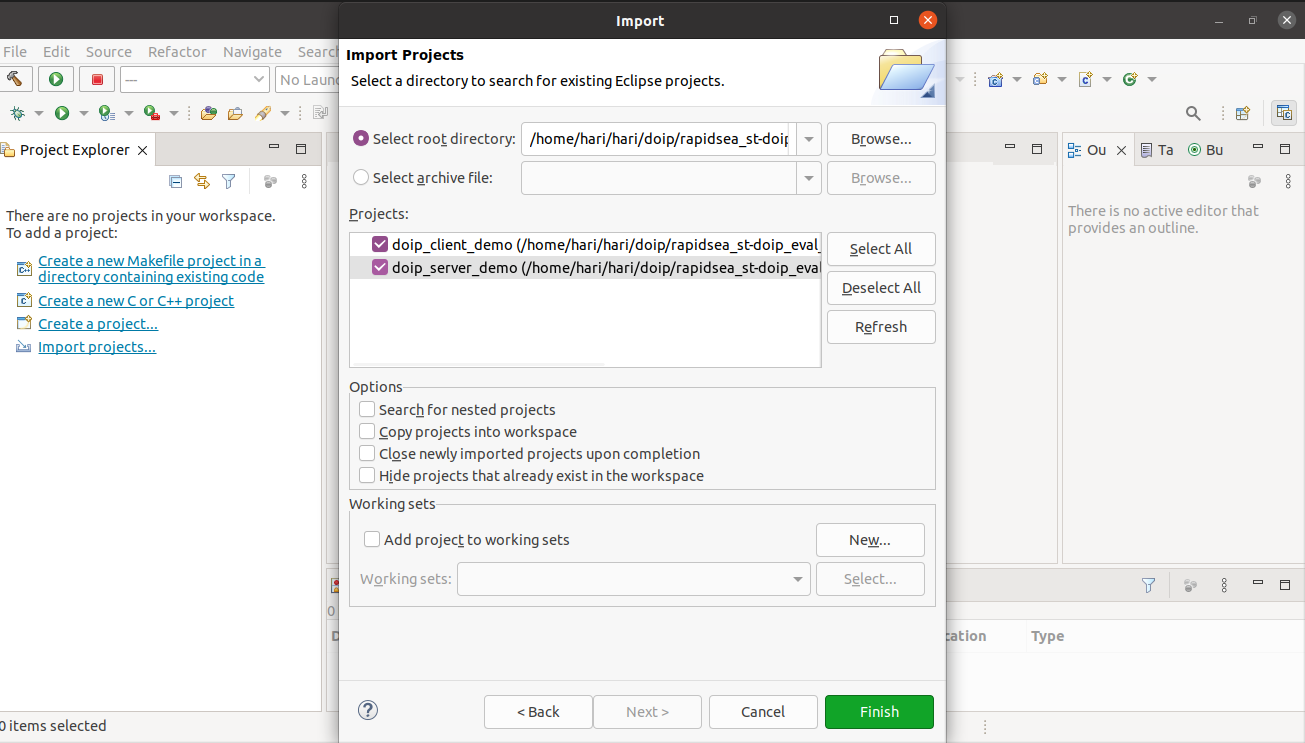Switch to the Build Targets 'Bu' tab
This screenshot has width=1305, height=743.
1206,150
